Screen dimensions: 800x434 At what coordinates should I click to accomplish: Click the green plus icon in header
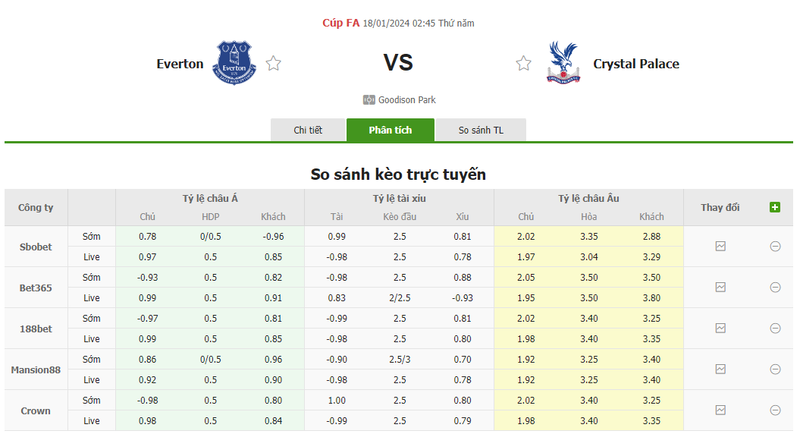775,207
